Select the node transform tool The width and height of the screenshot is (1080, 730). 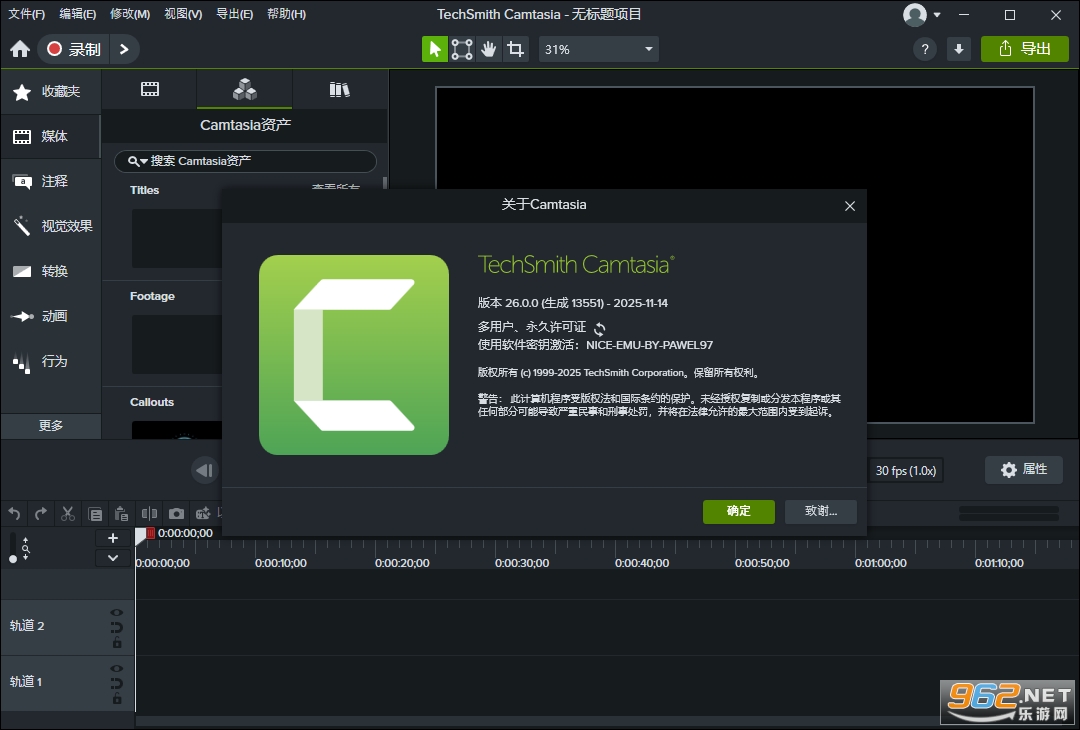pos(461,49)
